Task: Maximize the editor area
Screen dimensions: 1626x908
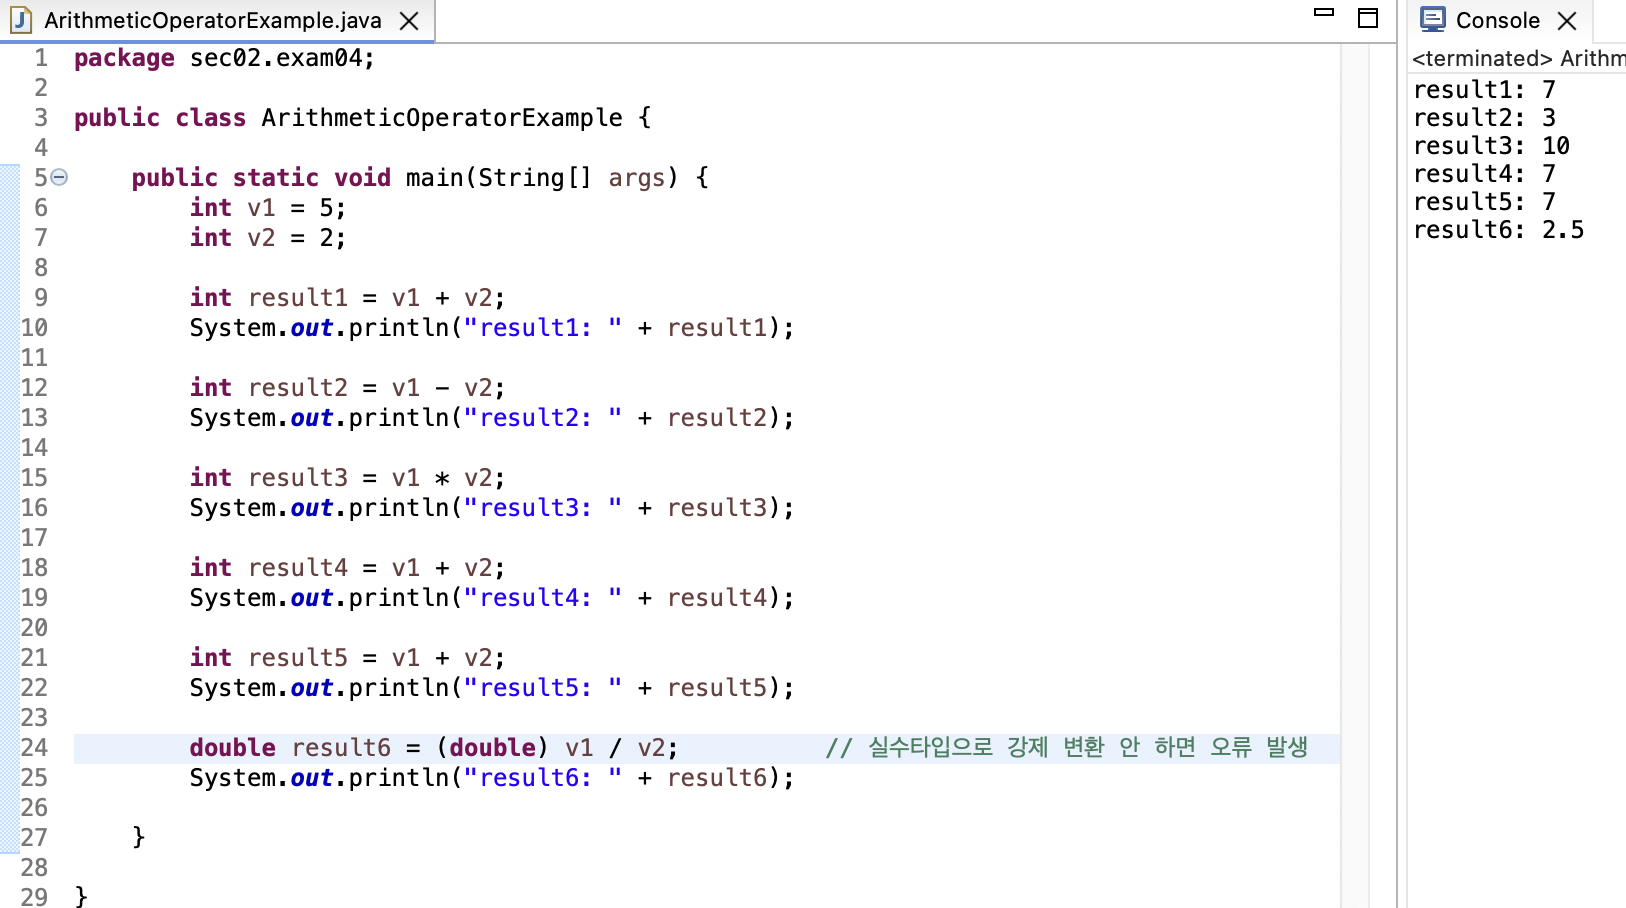Action: pyautogui.click(x=1368, y=18)
